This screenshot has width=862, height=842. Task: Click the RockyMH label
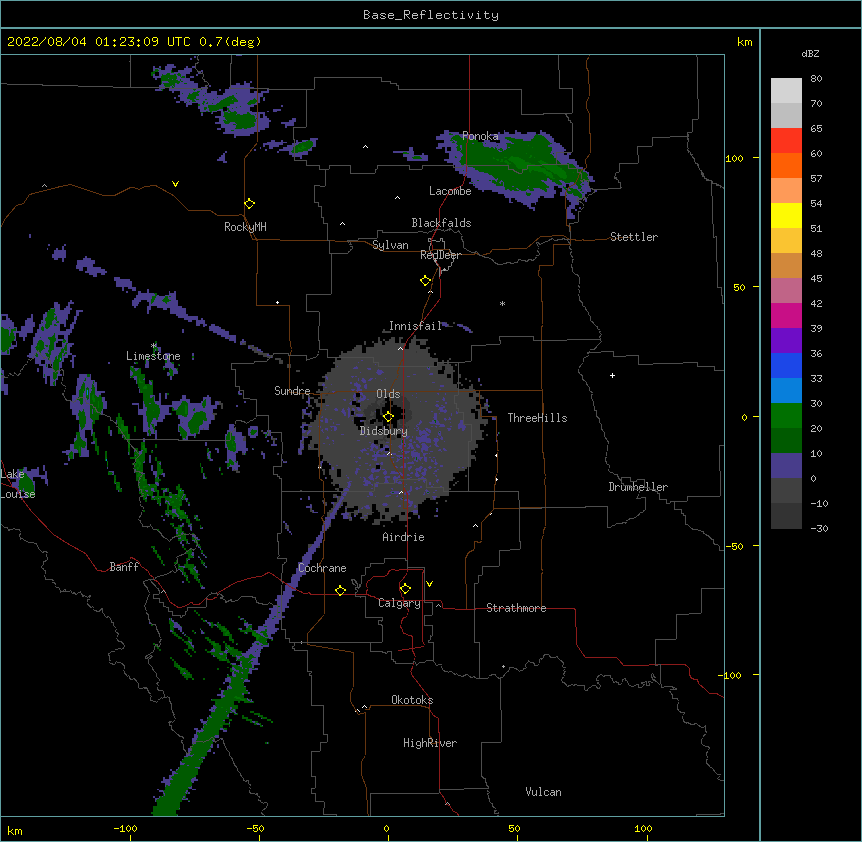(x=245, y=227)
